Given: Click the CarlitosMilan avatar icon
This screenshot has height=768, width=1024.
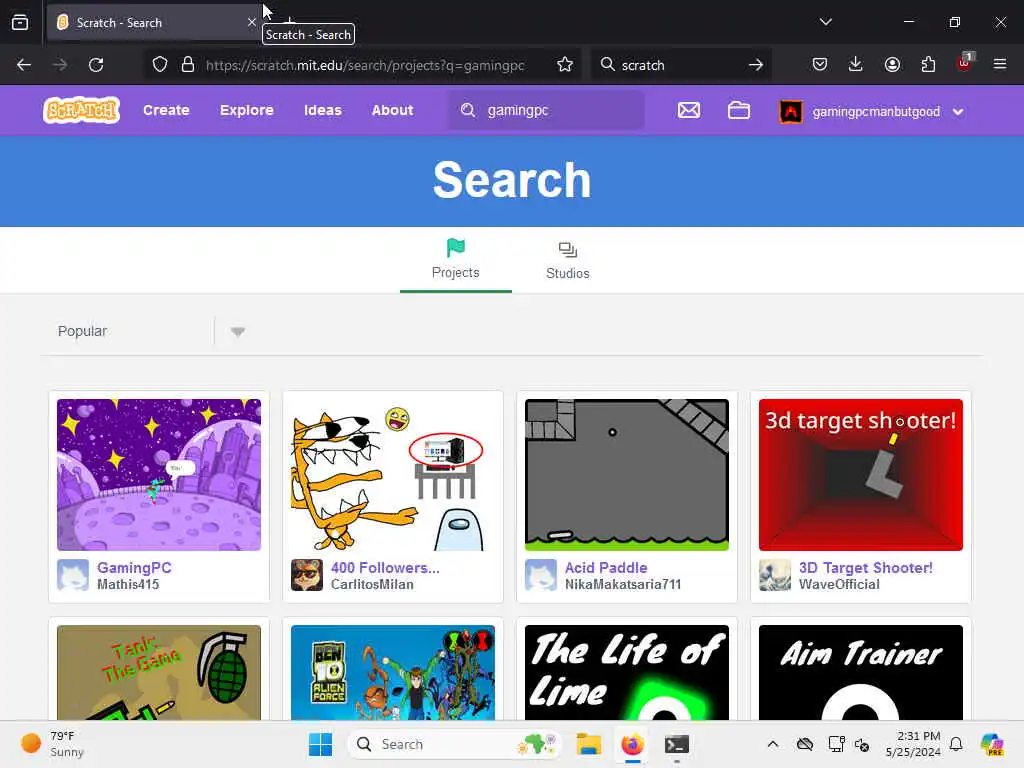Looking at the screenshot, I should point(307,575).
